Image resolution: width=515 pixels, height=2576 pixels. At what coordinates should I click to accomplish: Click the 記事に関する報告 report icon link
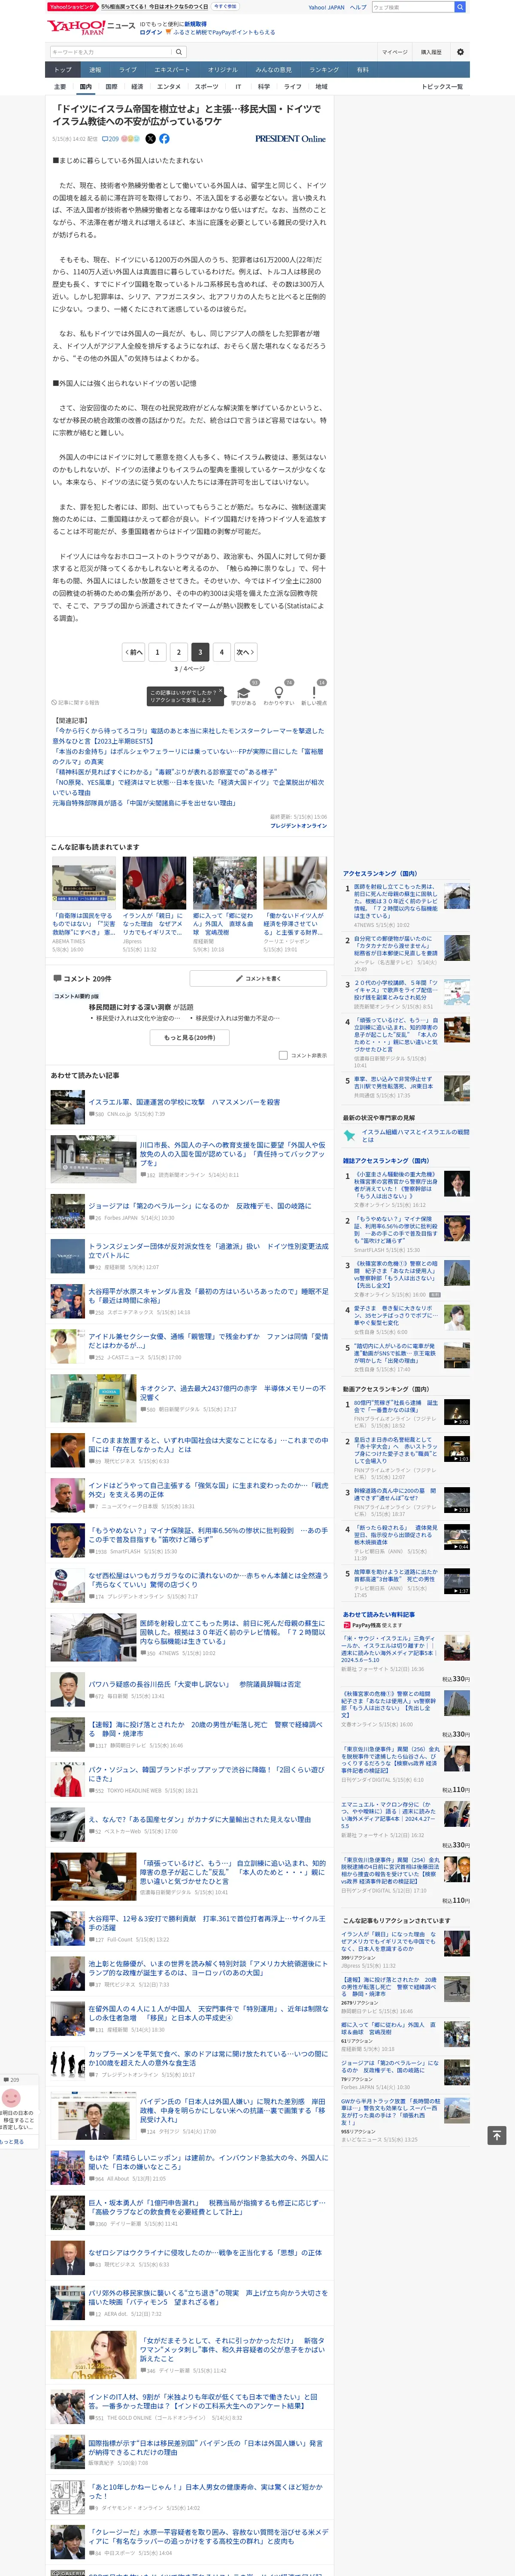click(x=76, y=702)
